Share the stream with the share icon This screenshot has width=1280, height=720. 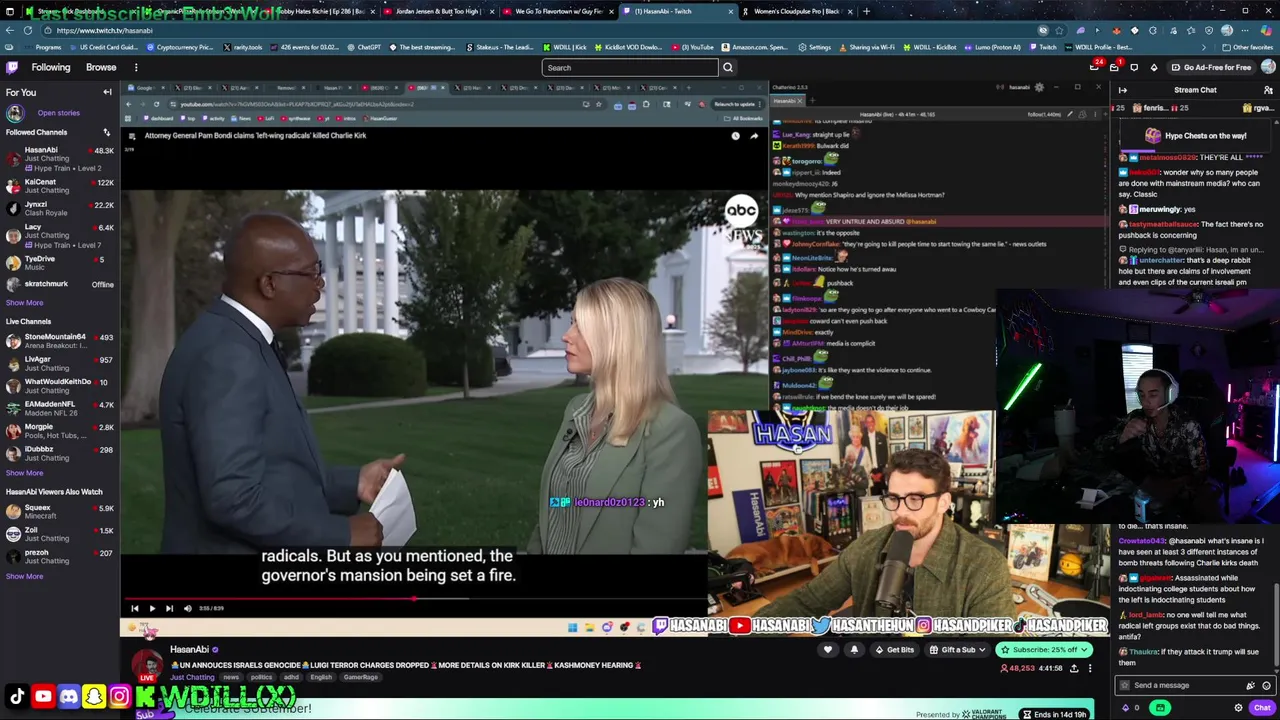(x=1074, y=668)
